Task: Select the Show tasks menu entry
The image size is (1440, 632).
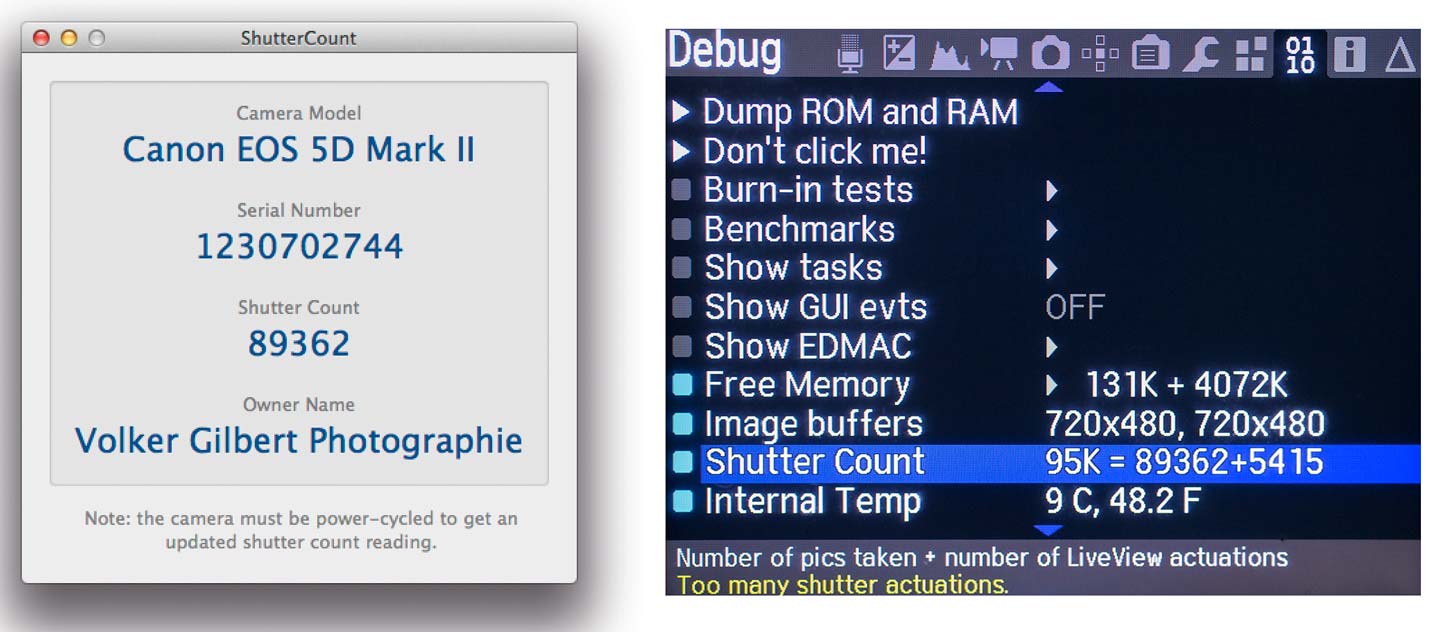Action: point(793,268)
